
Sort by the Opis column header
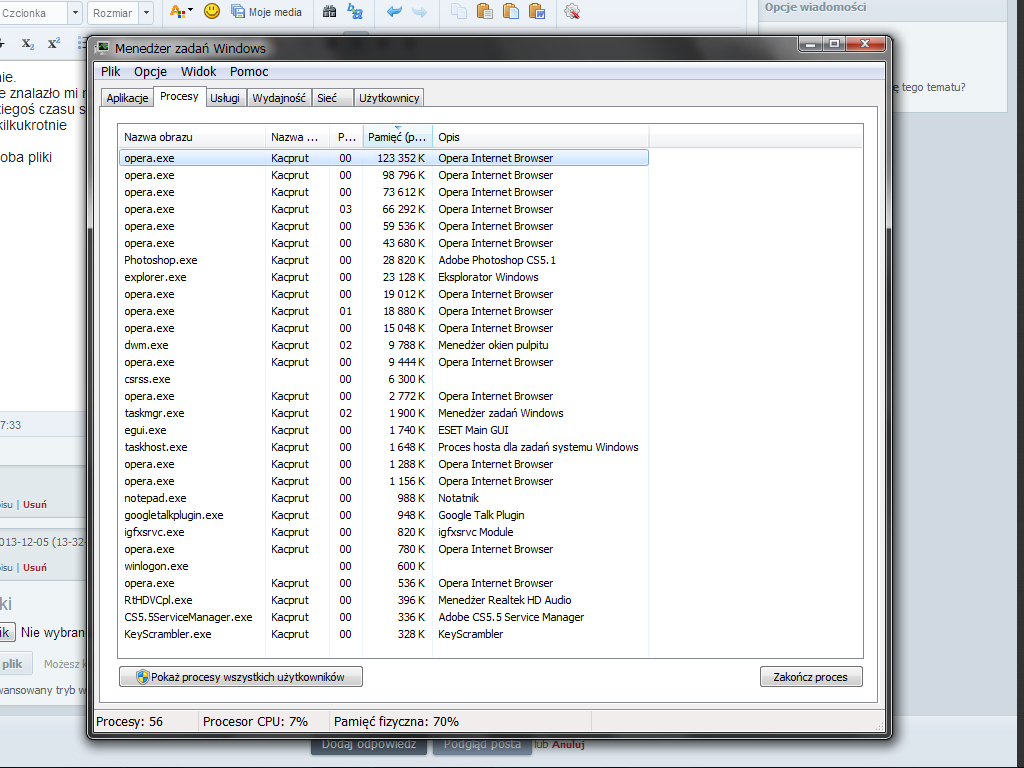click(541, 137)
